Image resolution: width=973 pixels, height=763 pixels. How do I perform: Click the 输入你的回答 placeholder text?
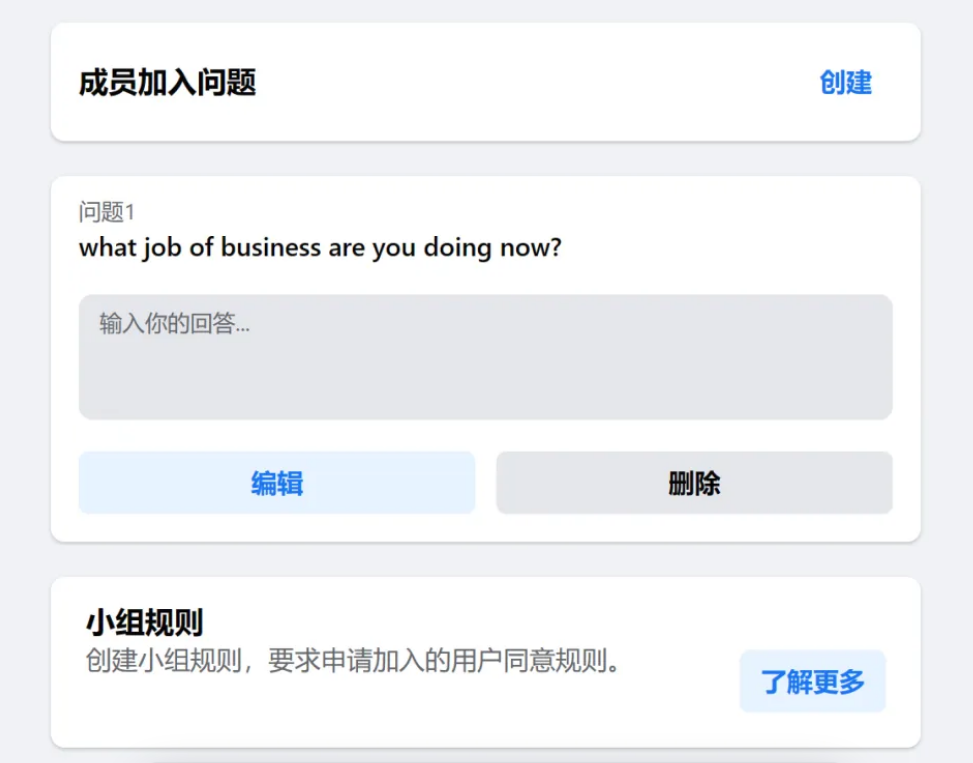[174, 324]
